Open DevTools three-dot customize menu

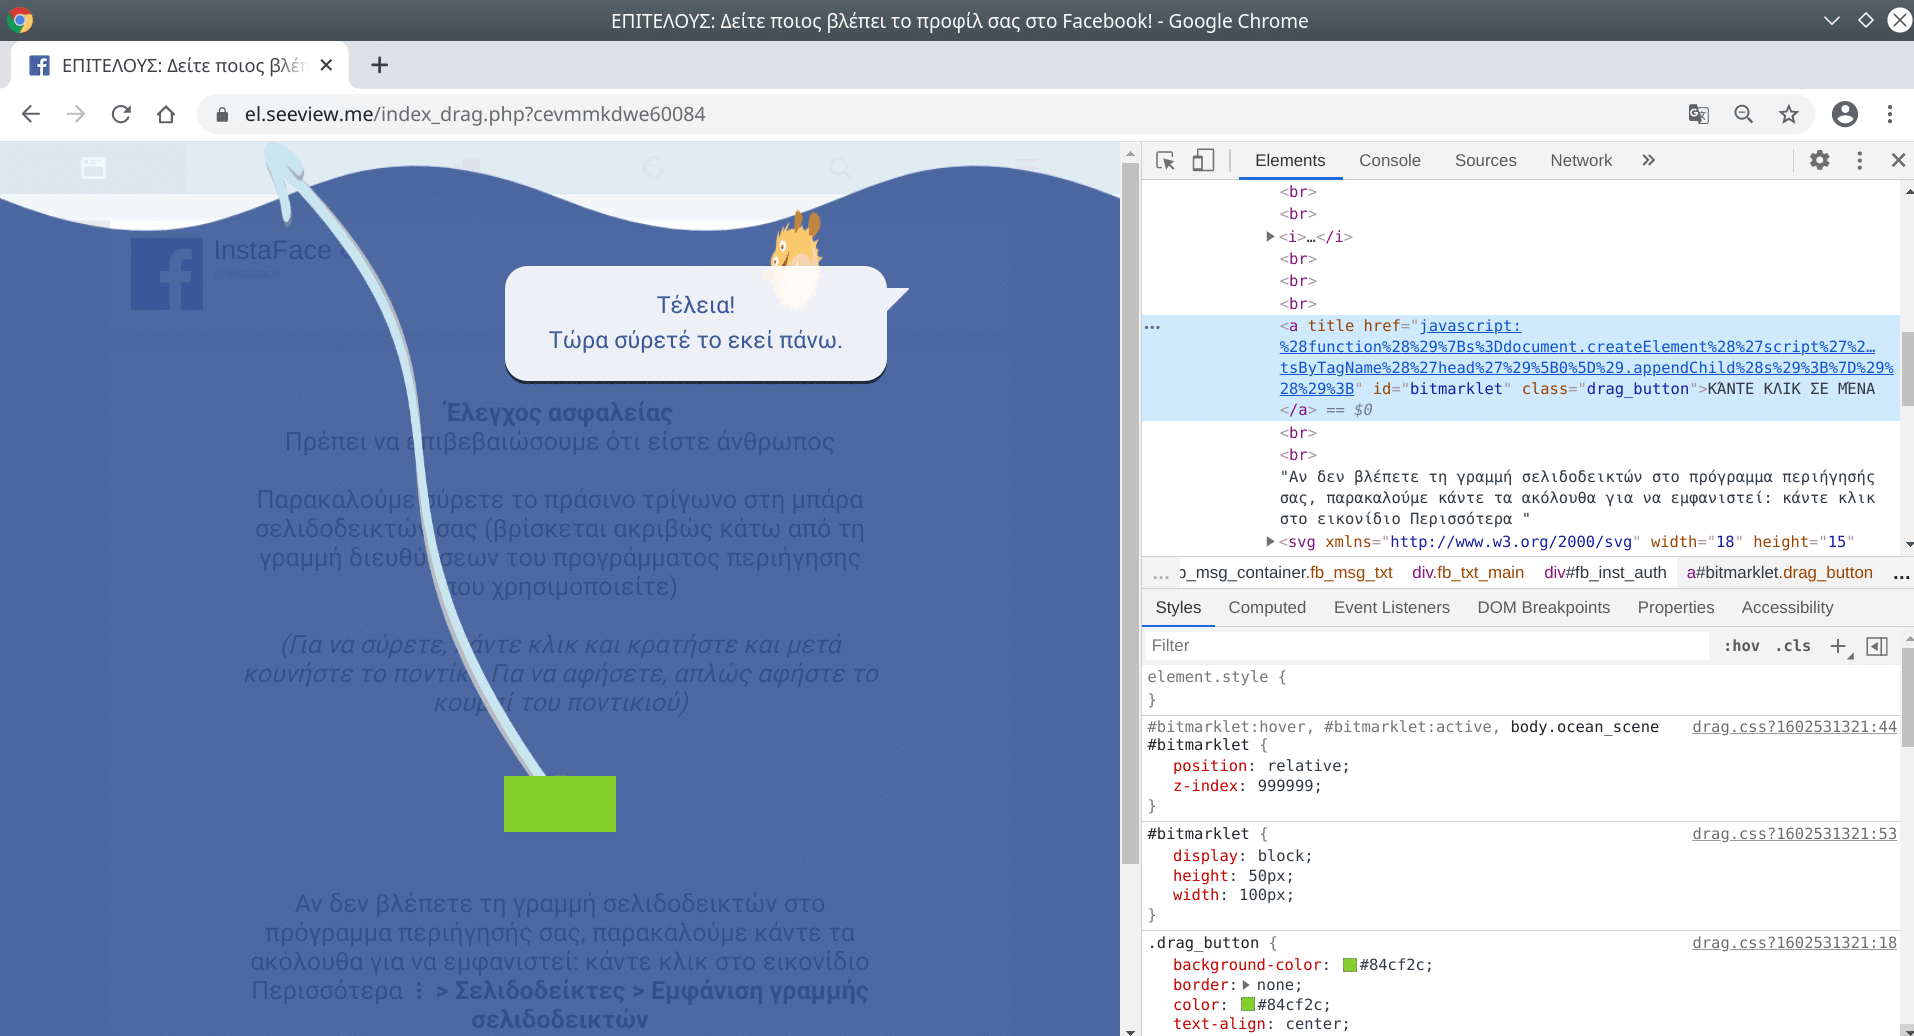1859,160
